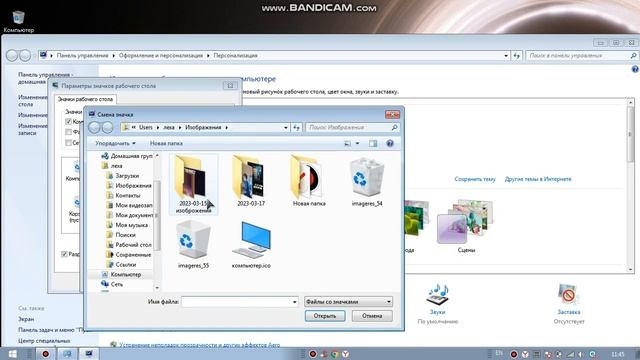Open the Упорядочить dropdown menu
This screenshot has height=360, width=640.
(x=116, y=143)
